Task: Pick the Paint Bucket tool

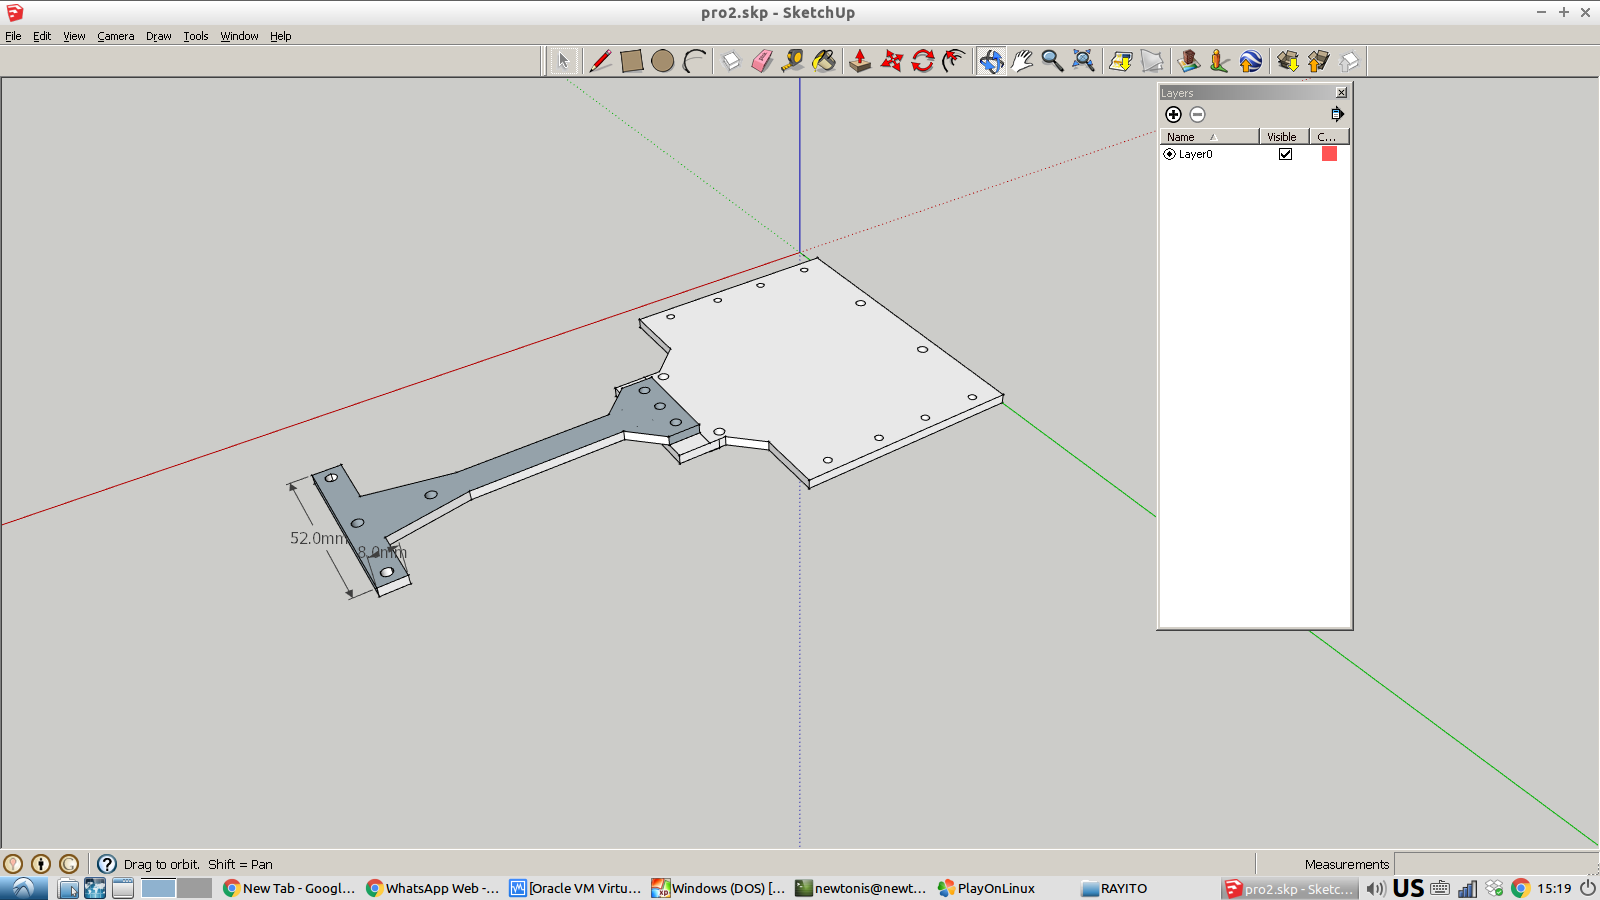Action: (x=824, y=61)
